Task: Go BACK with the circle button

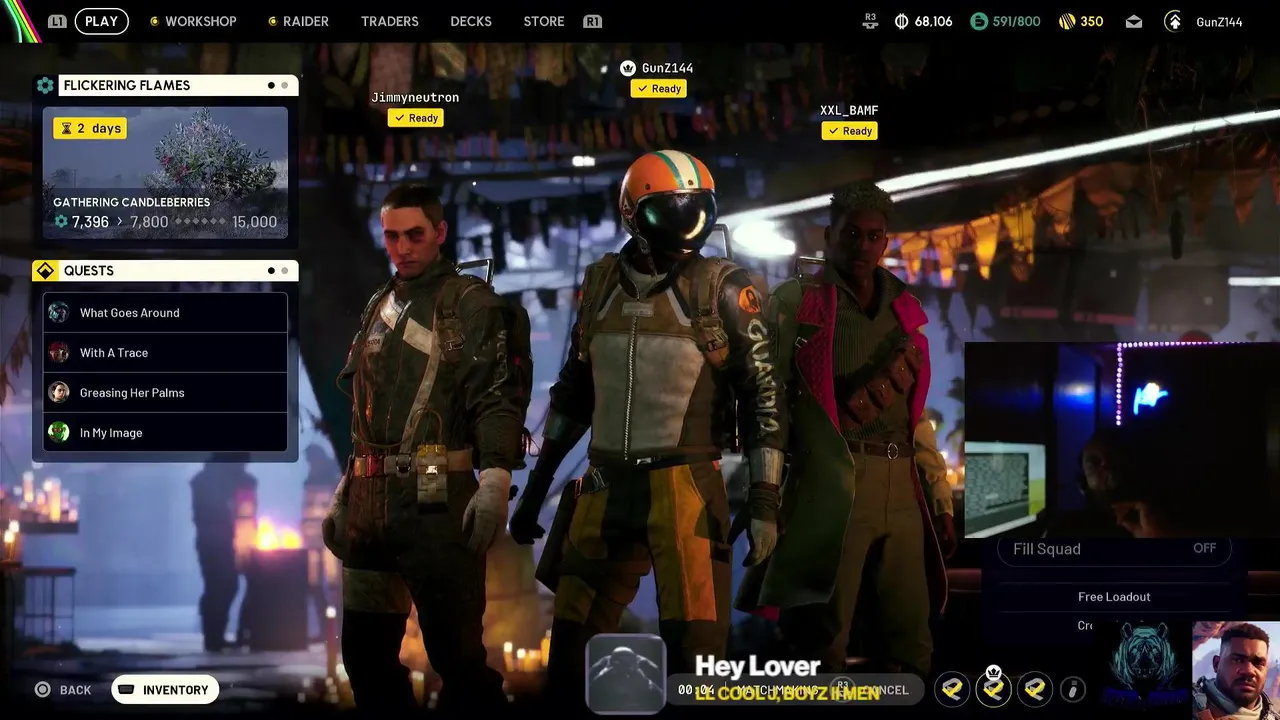Action: click(x=63, y=690)
